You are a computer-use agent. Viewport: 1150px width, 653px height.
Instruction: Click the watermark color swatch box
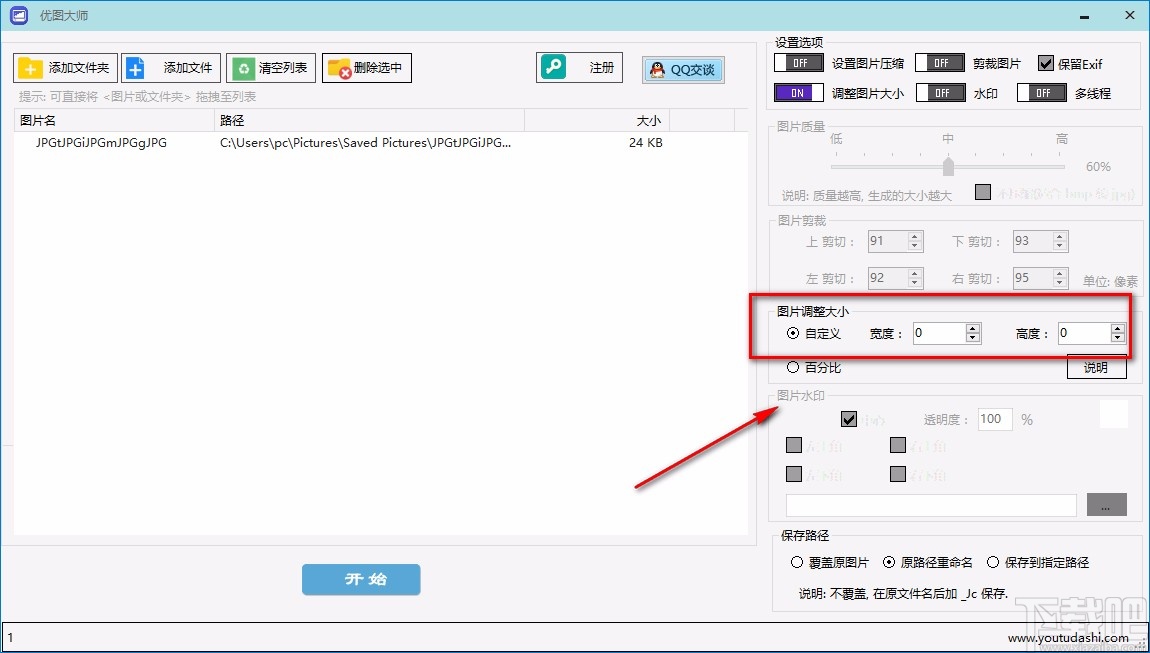tap(1113, 413)
